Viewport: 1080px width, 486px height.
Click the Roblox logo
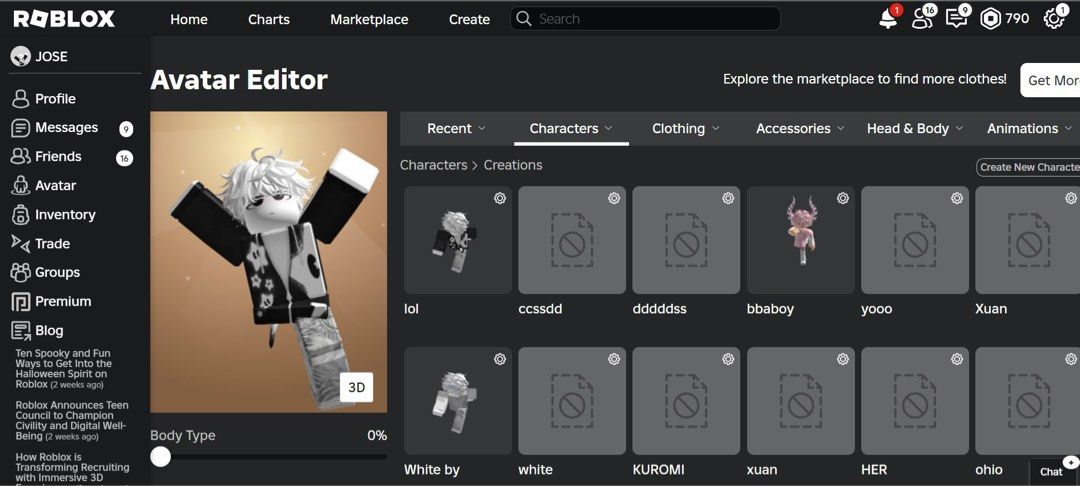tap(64, 19)
